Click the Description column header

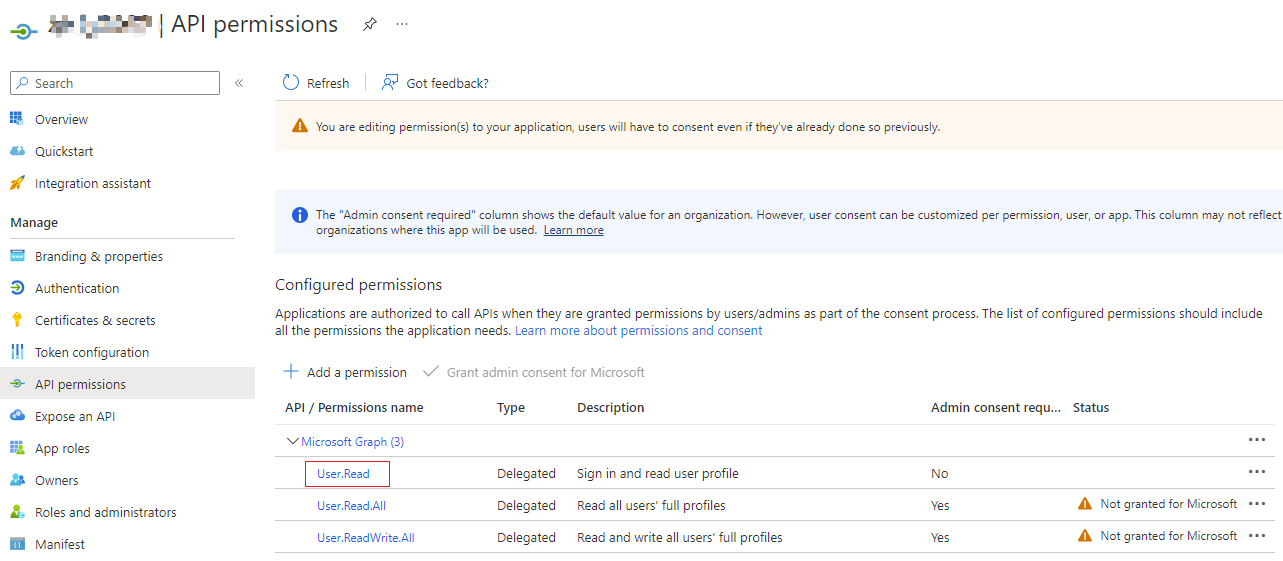(610, 407)
